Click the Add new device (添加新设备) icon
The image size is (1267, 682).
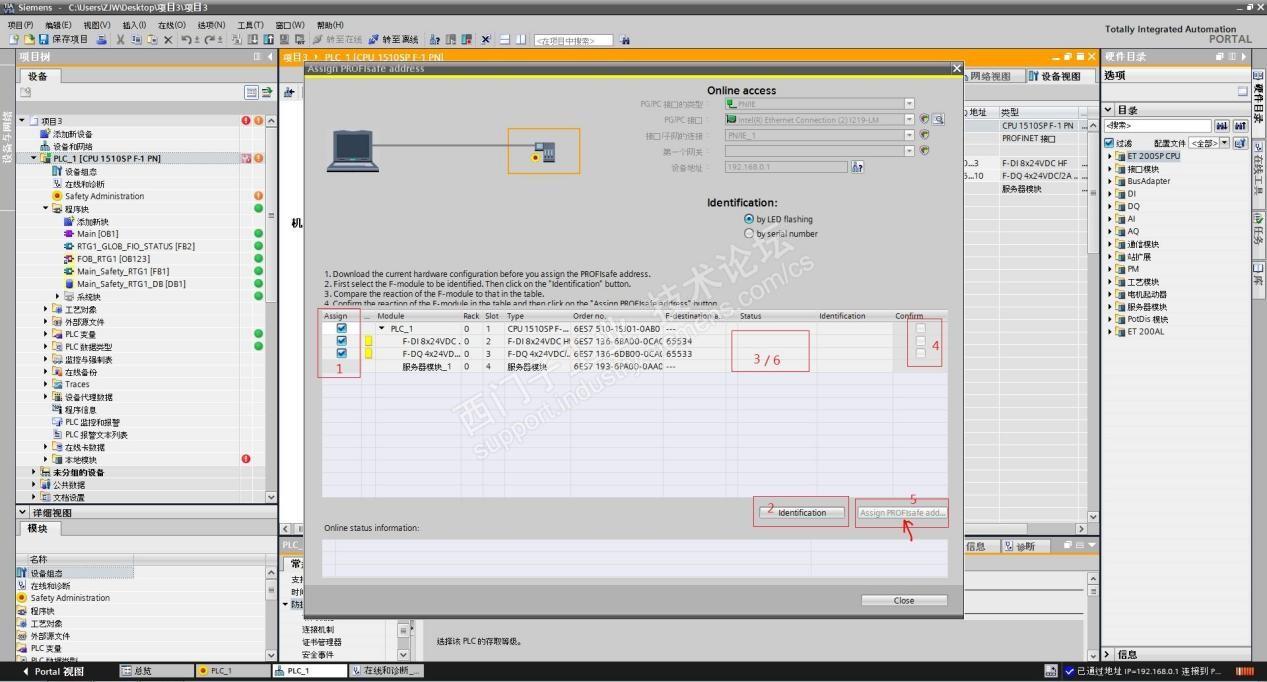pos(45,134)
